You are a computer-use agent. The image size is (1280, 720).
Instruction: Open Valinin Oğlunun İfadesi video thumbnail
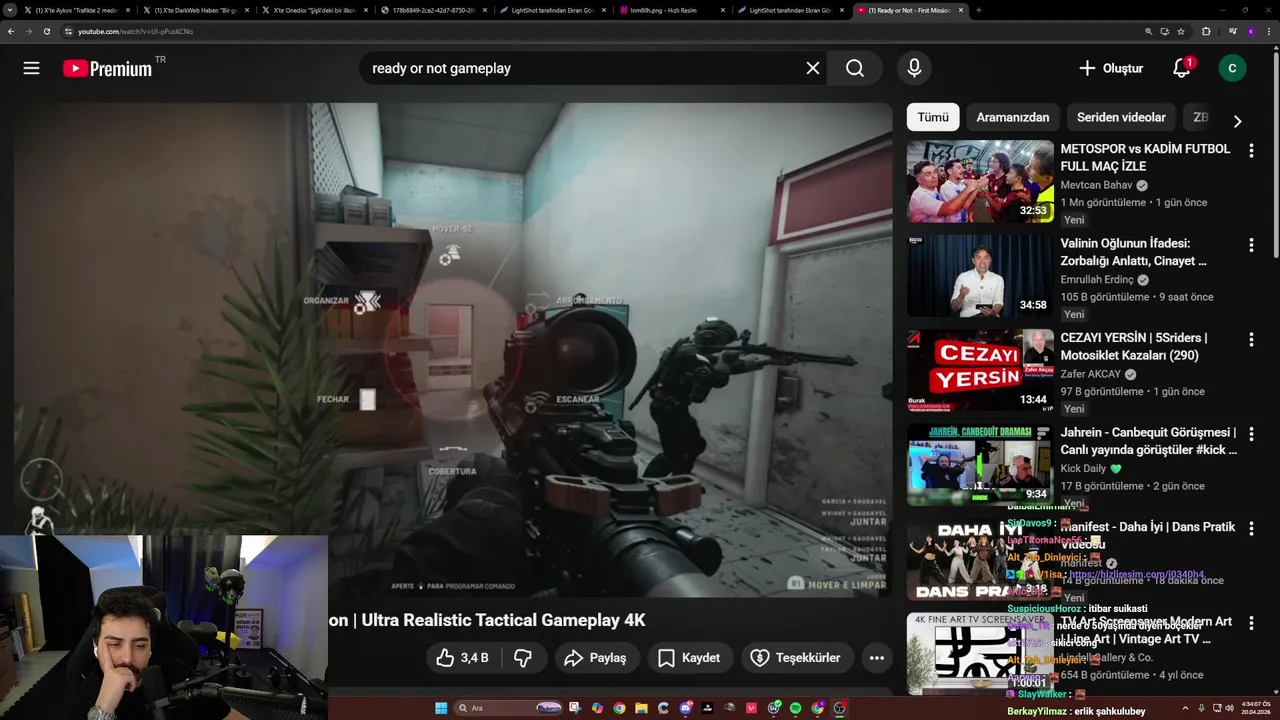[x=980, y=276]
